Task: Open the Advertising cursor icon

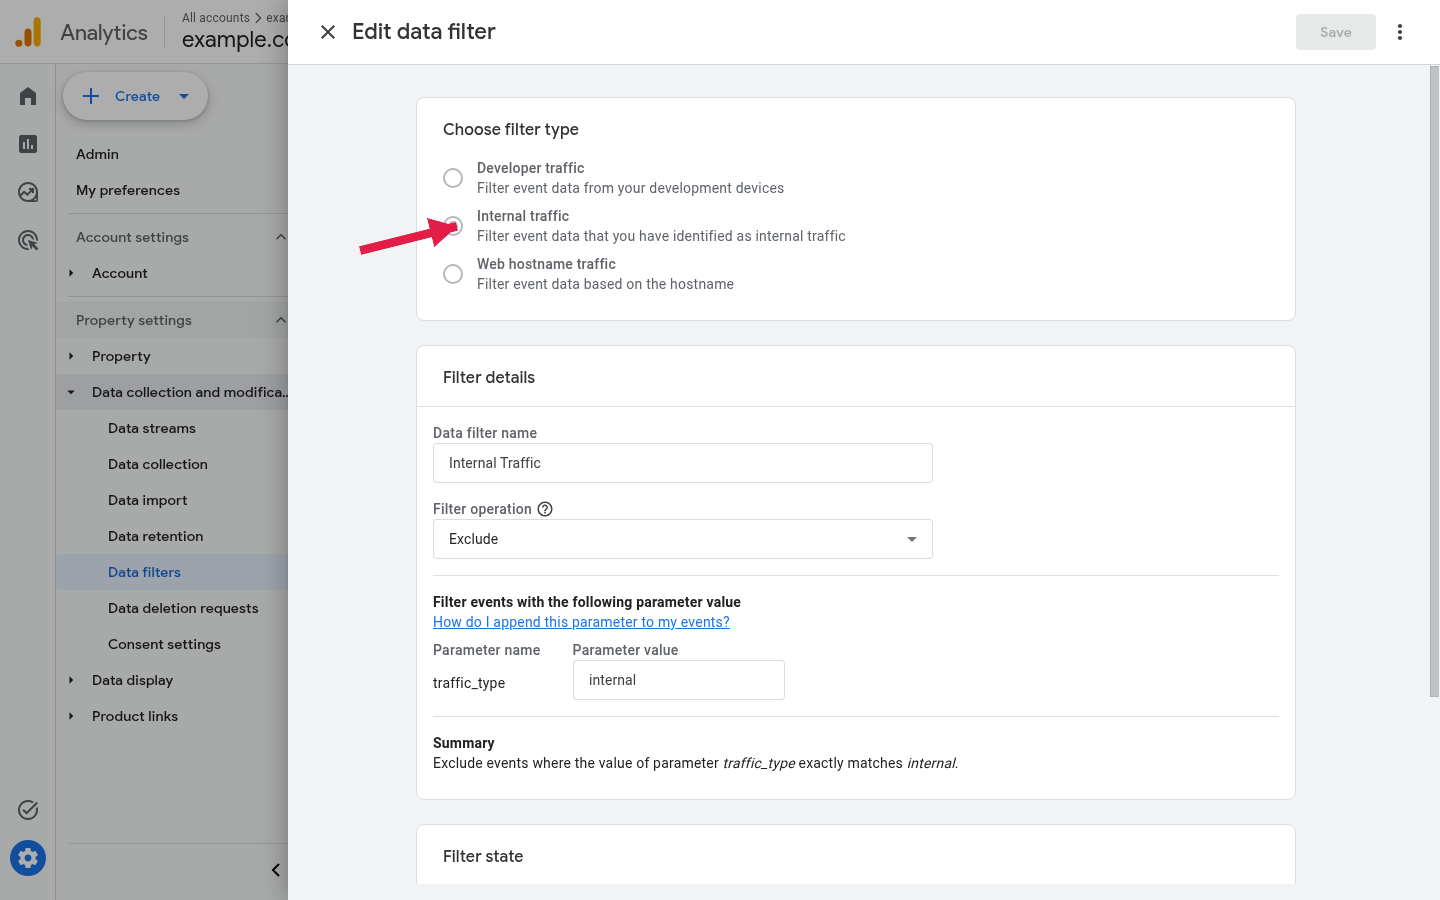Action: pyautogui.click(x=28, y=240)
